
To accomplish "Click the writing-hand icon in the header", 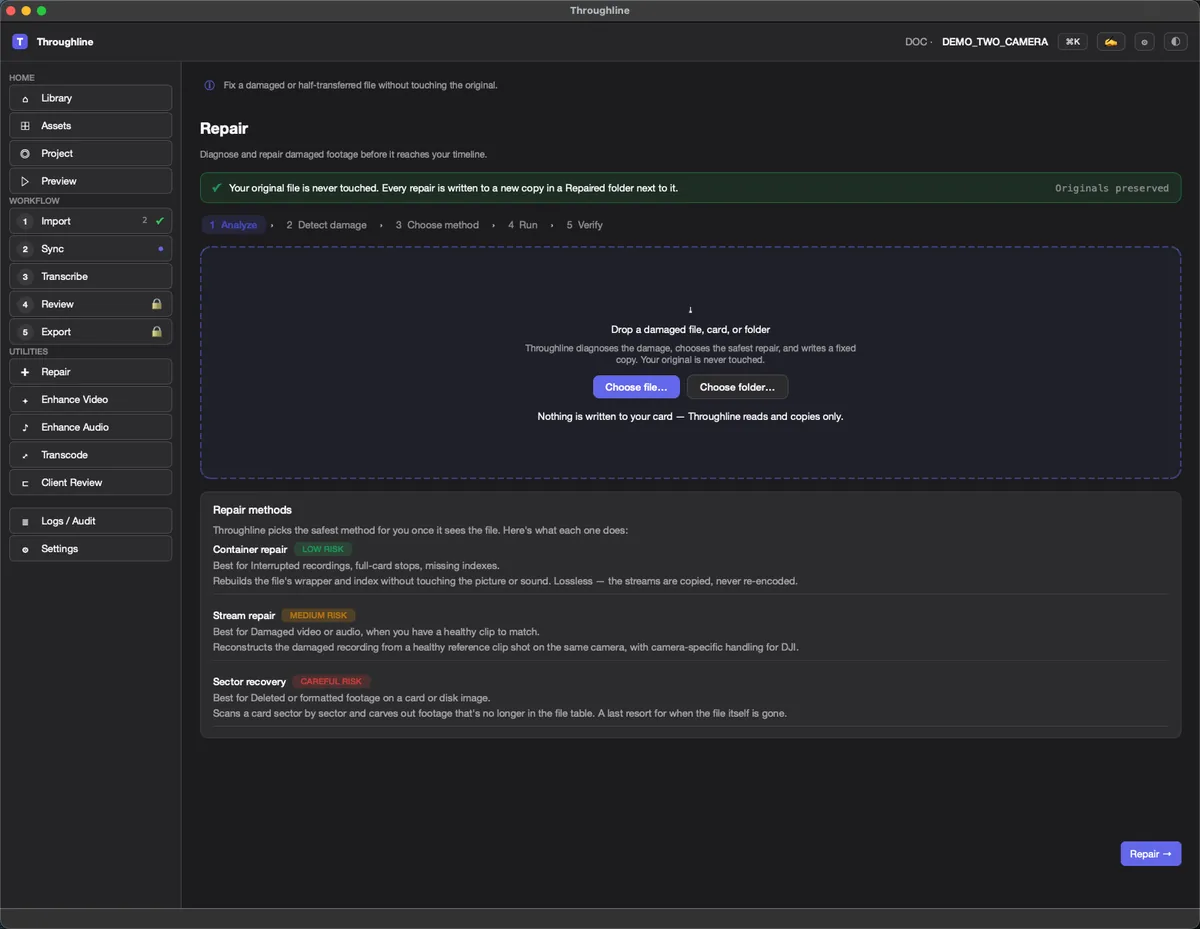I will point(1111,42).
